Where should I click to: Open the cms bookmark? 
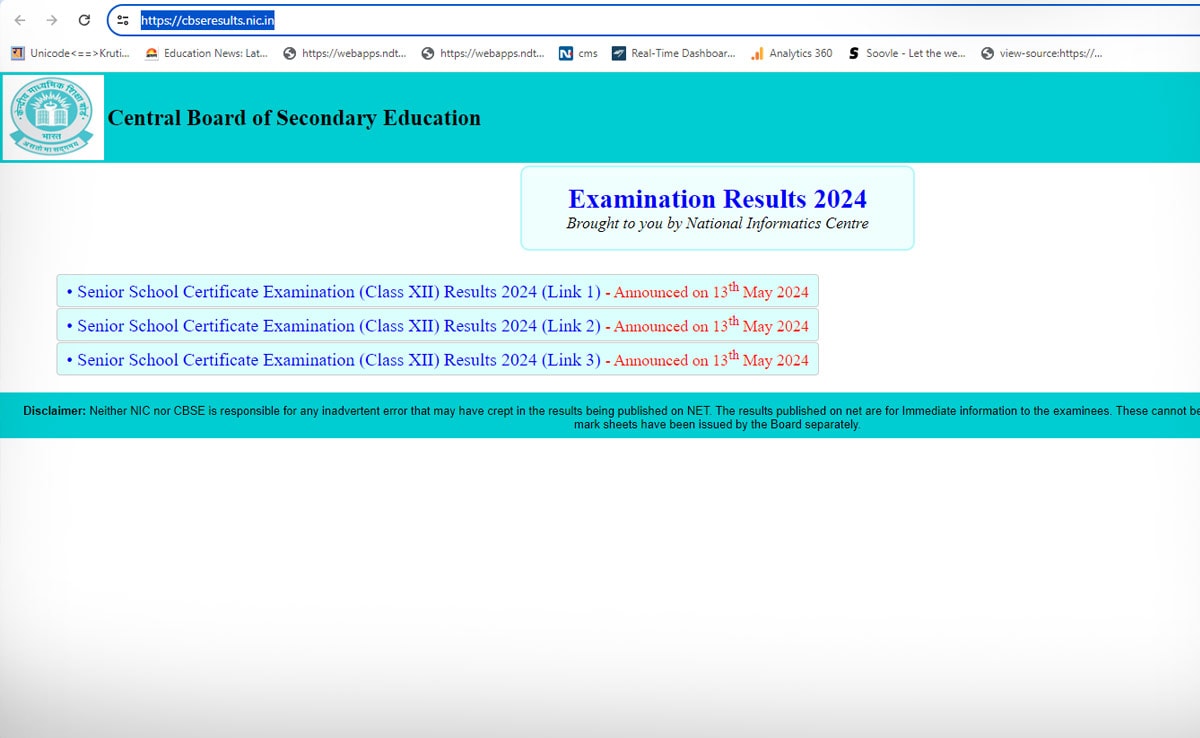click(579, 53)
